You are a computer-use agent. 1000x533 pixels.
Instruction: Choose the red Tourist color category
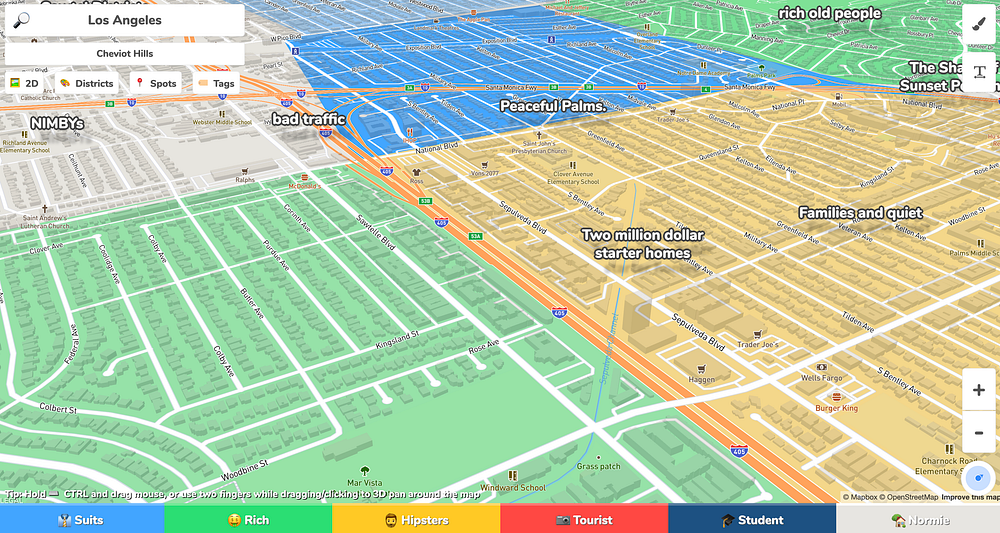coord(584,520)
